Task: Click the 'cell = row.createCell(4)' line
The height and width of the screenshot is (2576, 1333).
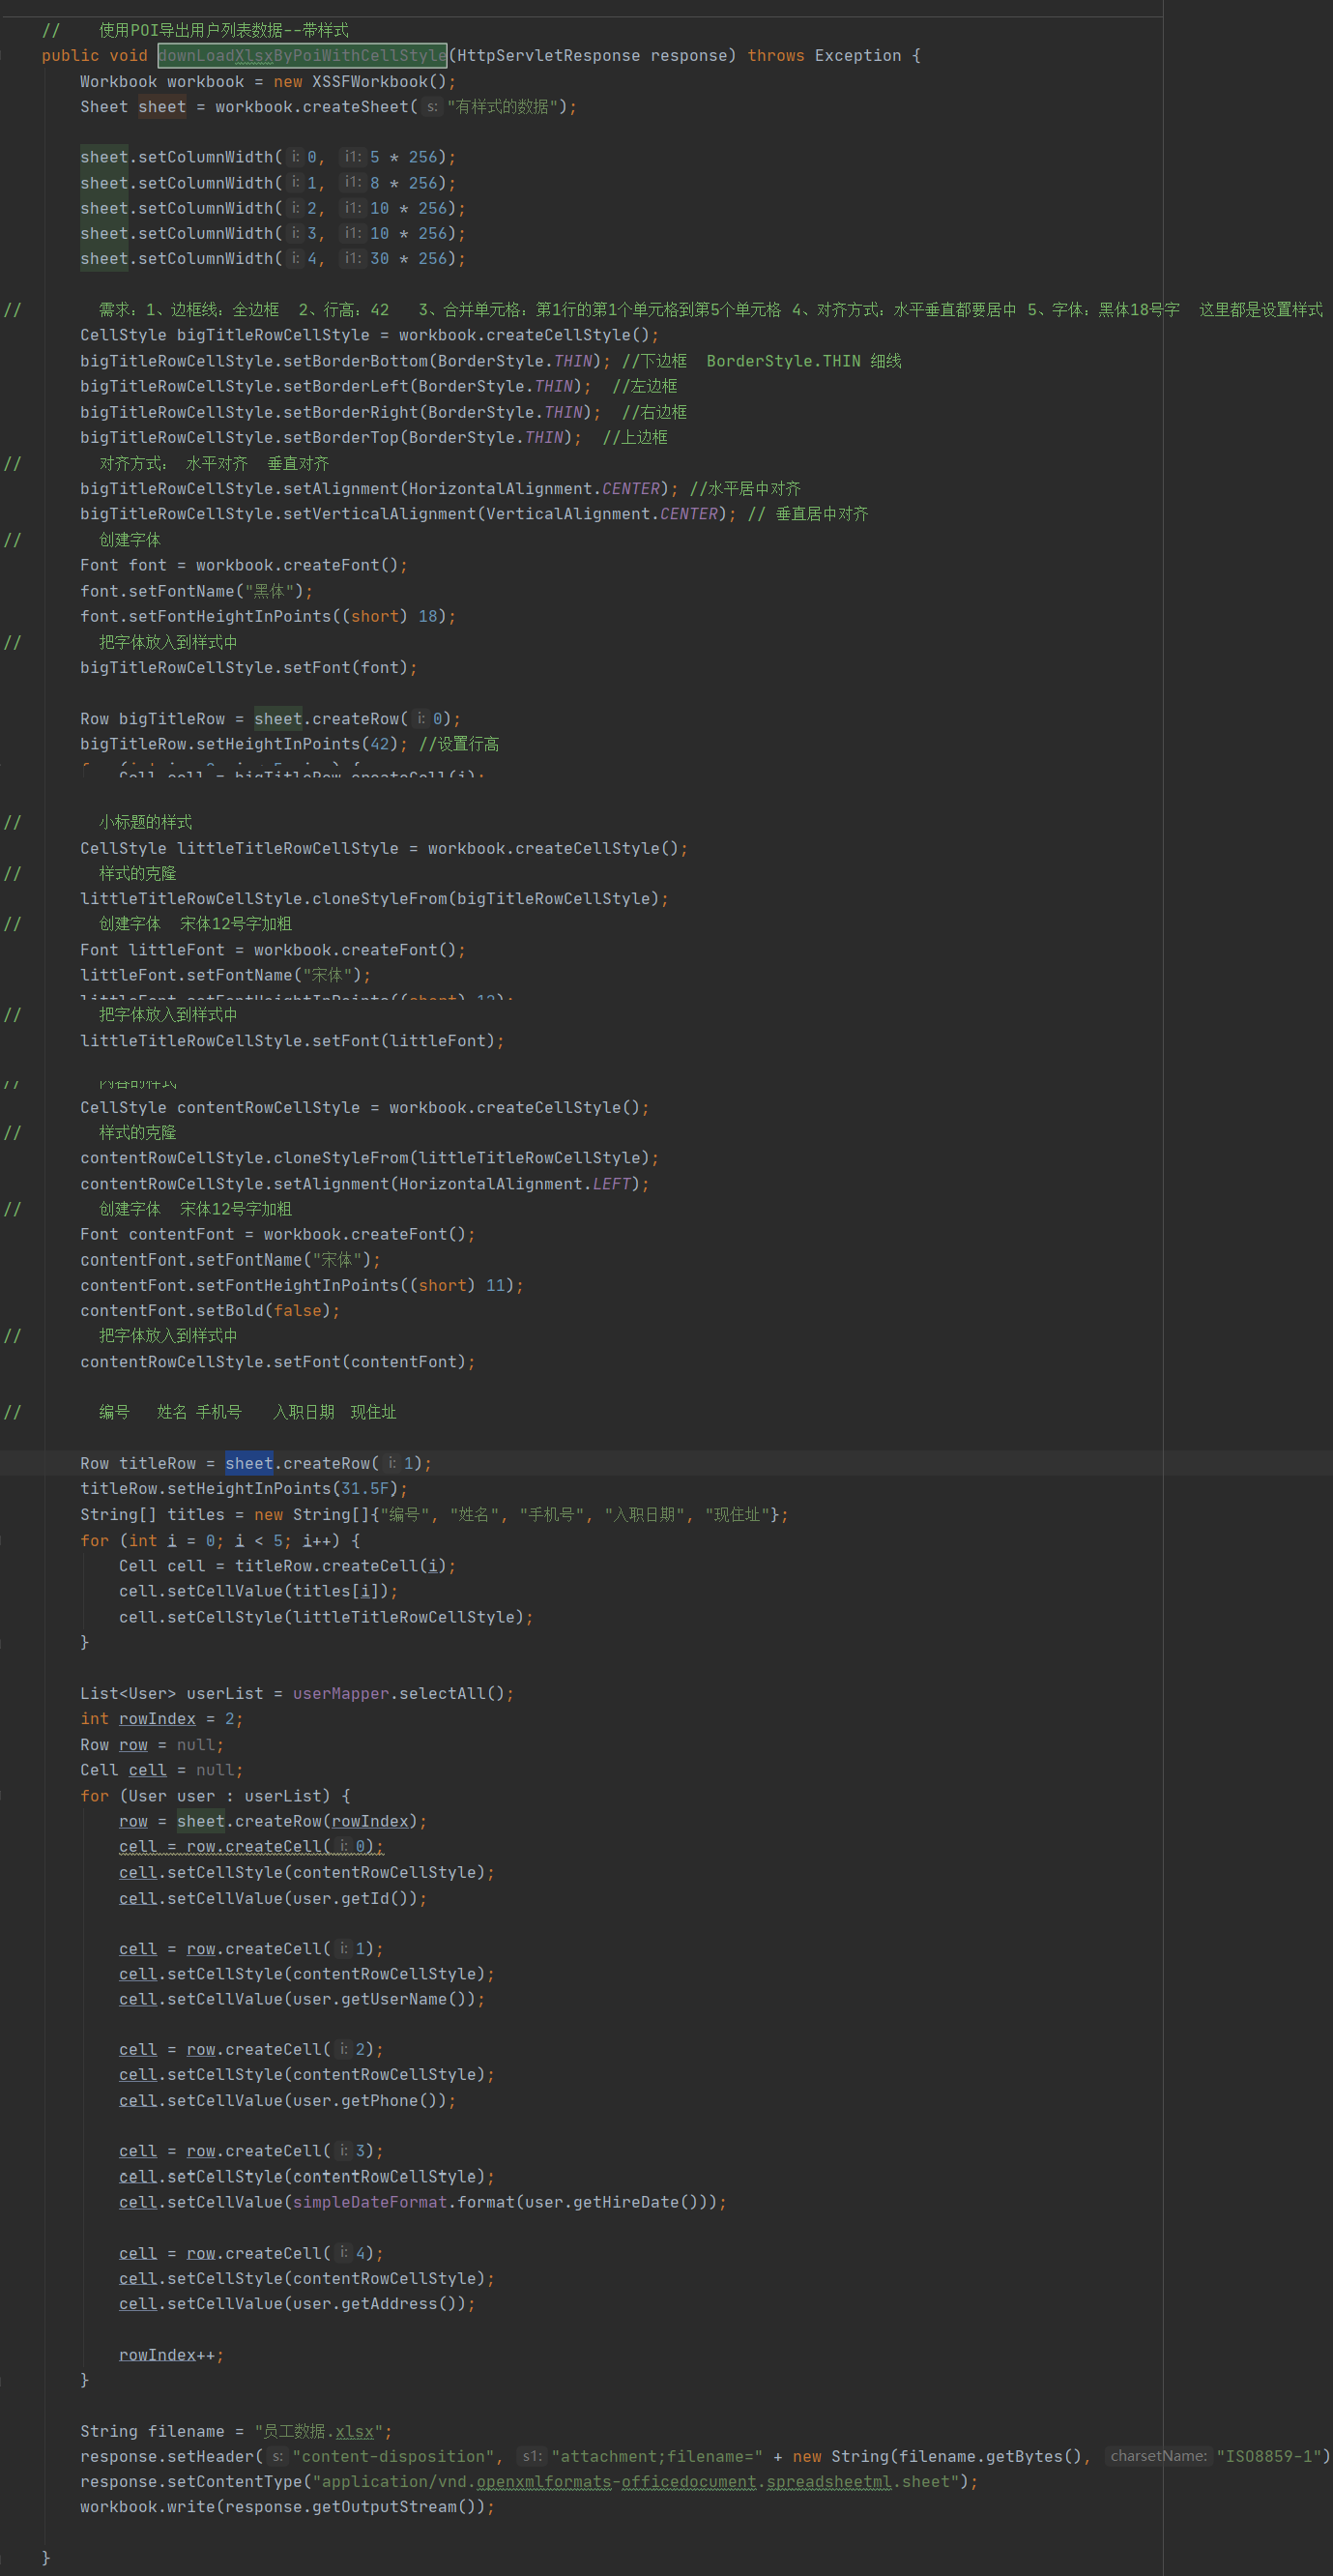Action: [251, 2253]
